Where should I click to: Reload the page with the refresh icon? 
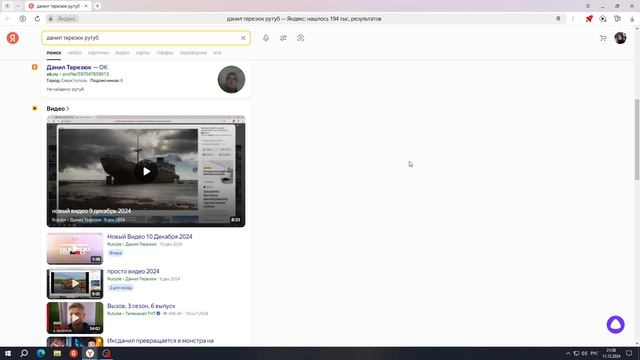pos(37,19)
